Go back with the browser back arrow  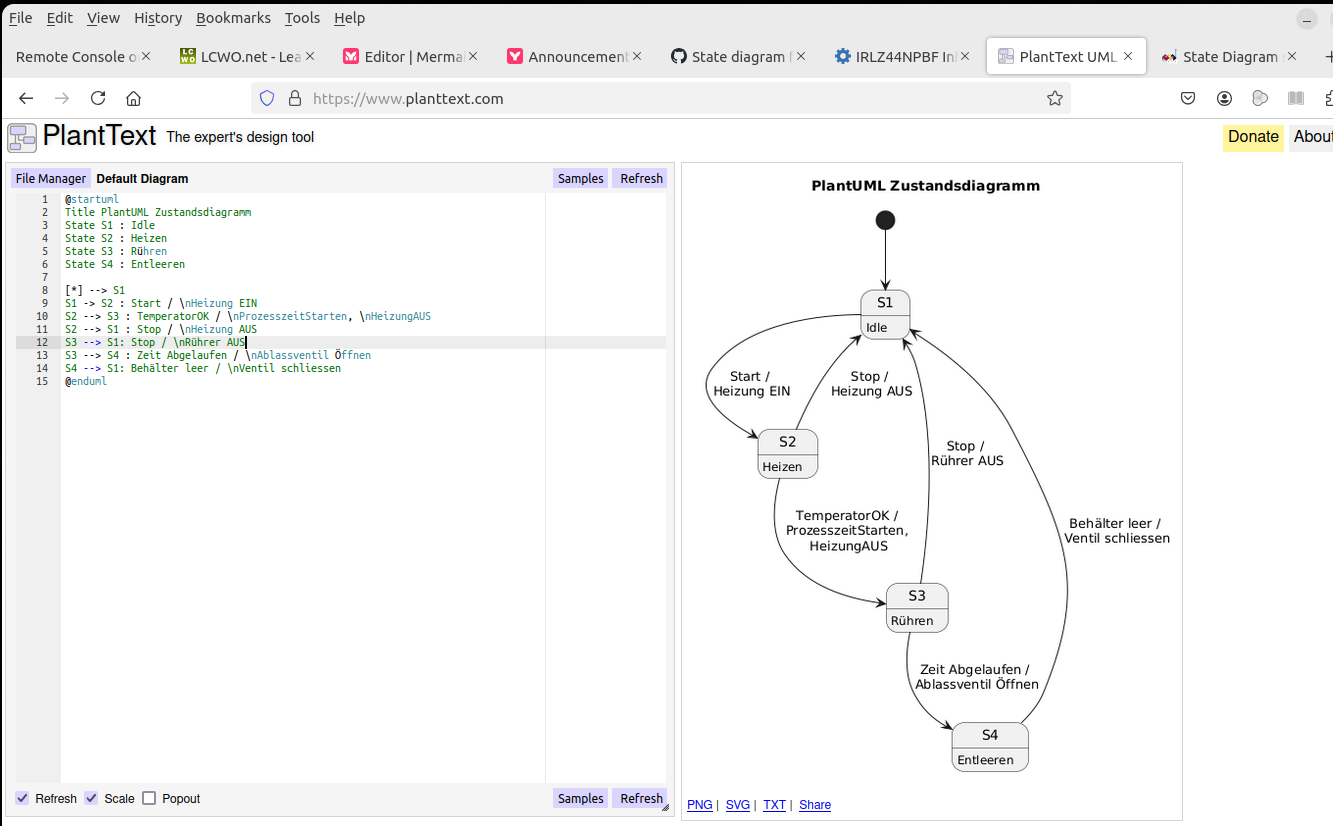coord(27,98)
